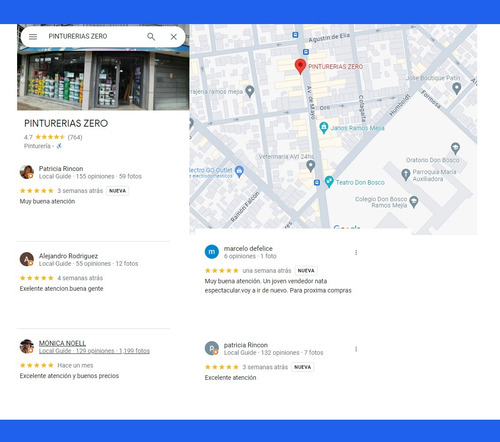
Task: Click the 'Muy buena atención' review text
Action: 47,201
